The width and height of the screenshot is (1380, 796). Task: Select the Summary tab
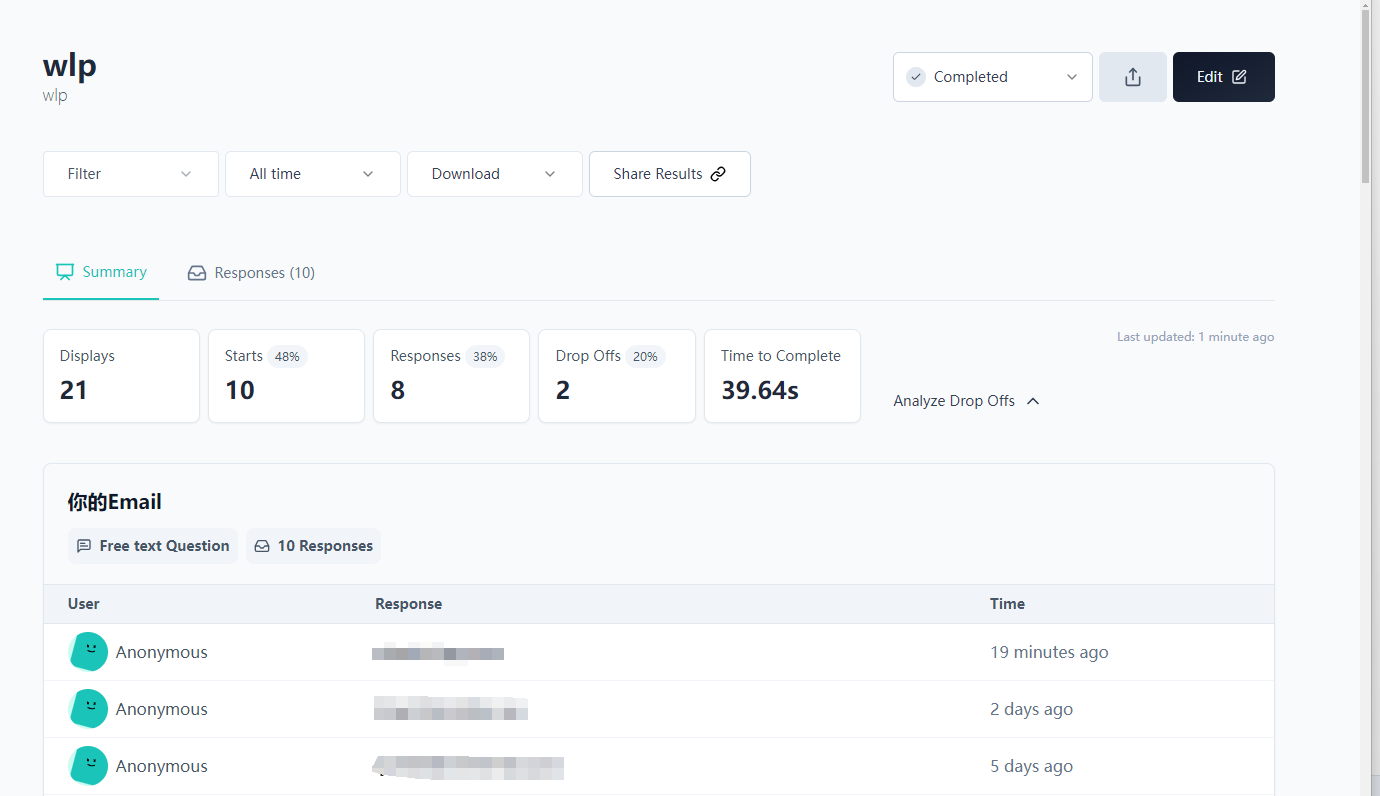tap(101, 272)
